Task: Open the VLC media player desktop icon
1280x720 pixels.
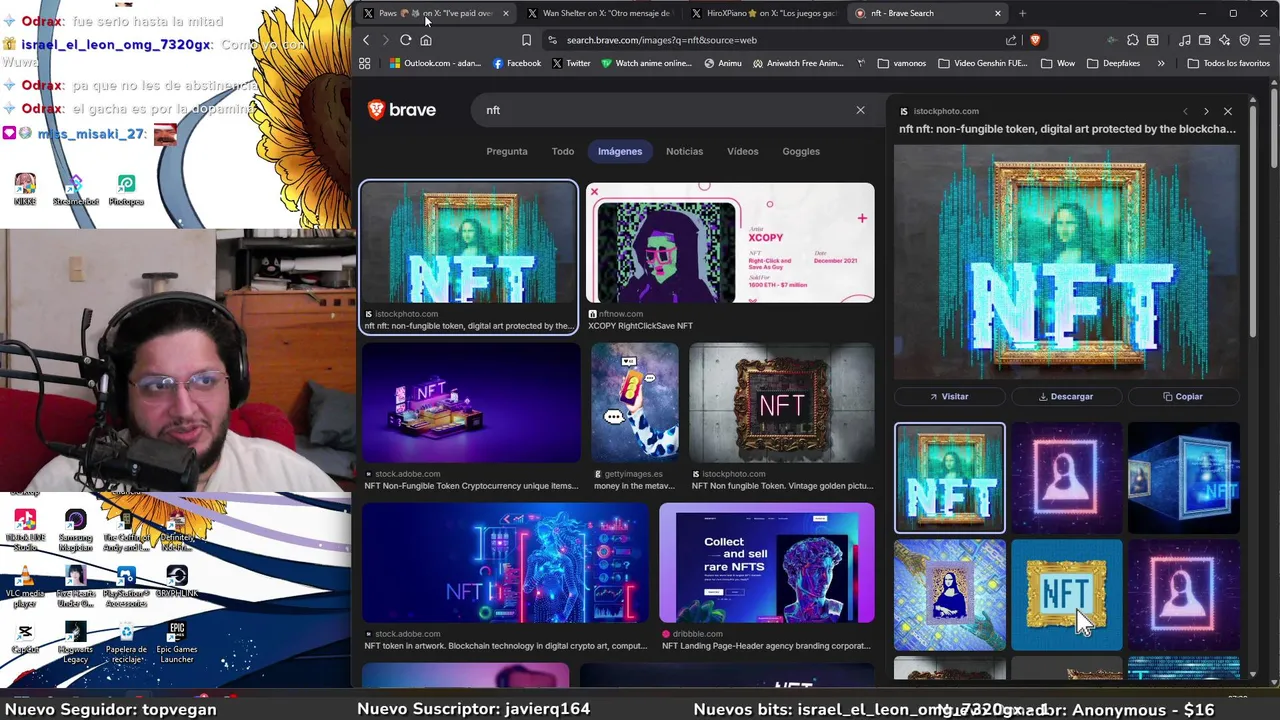Action: (x=25, y=587)
